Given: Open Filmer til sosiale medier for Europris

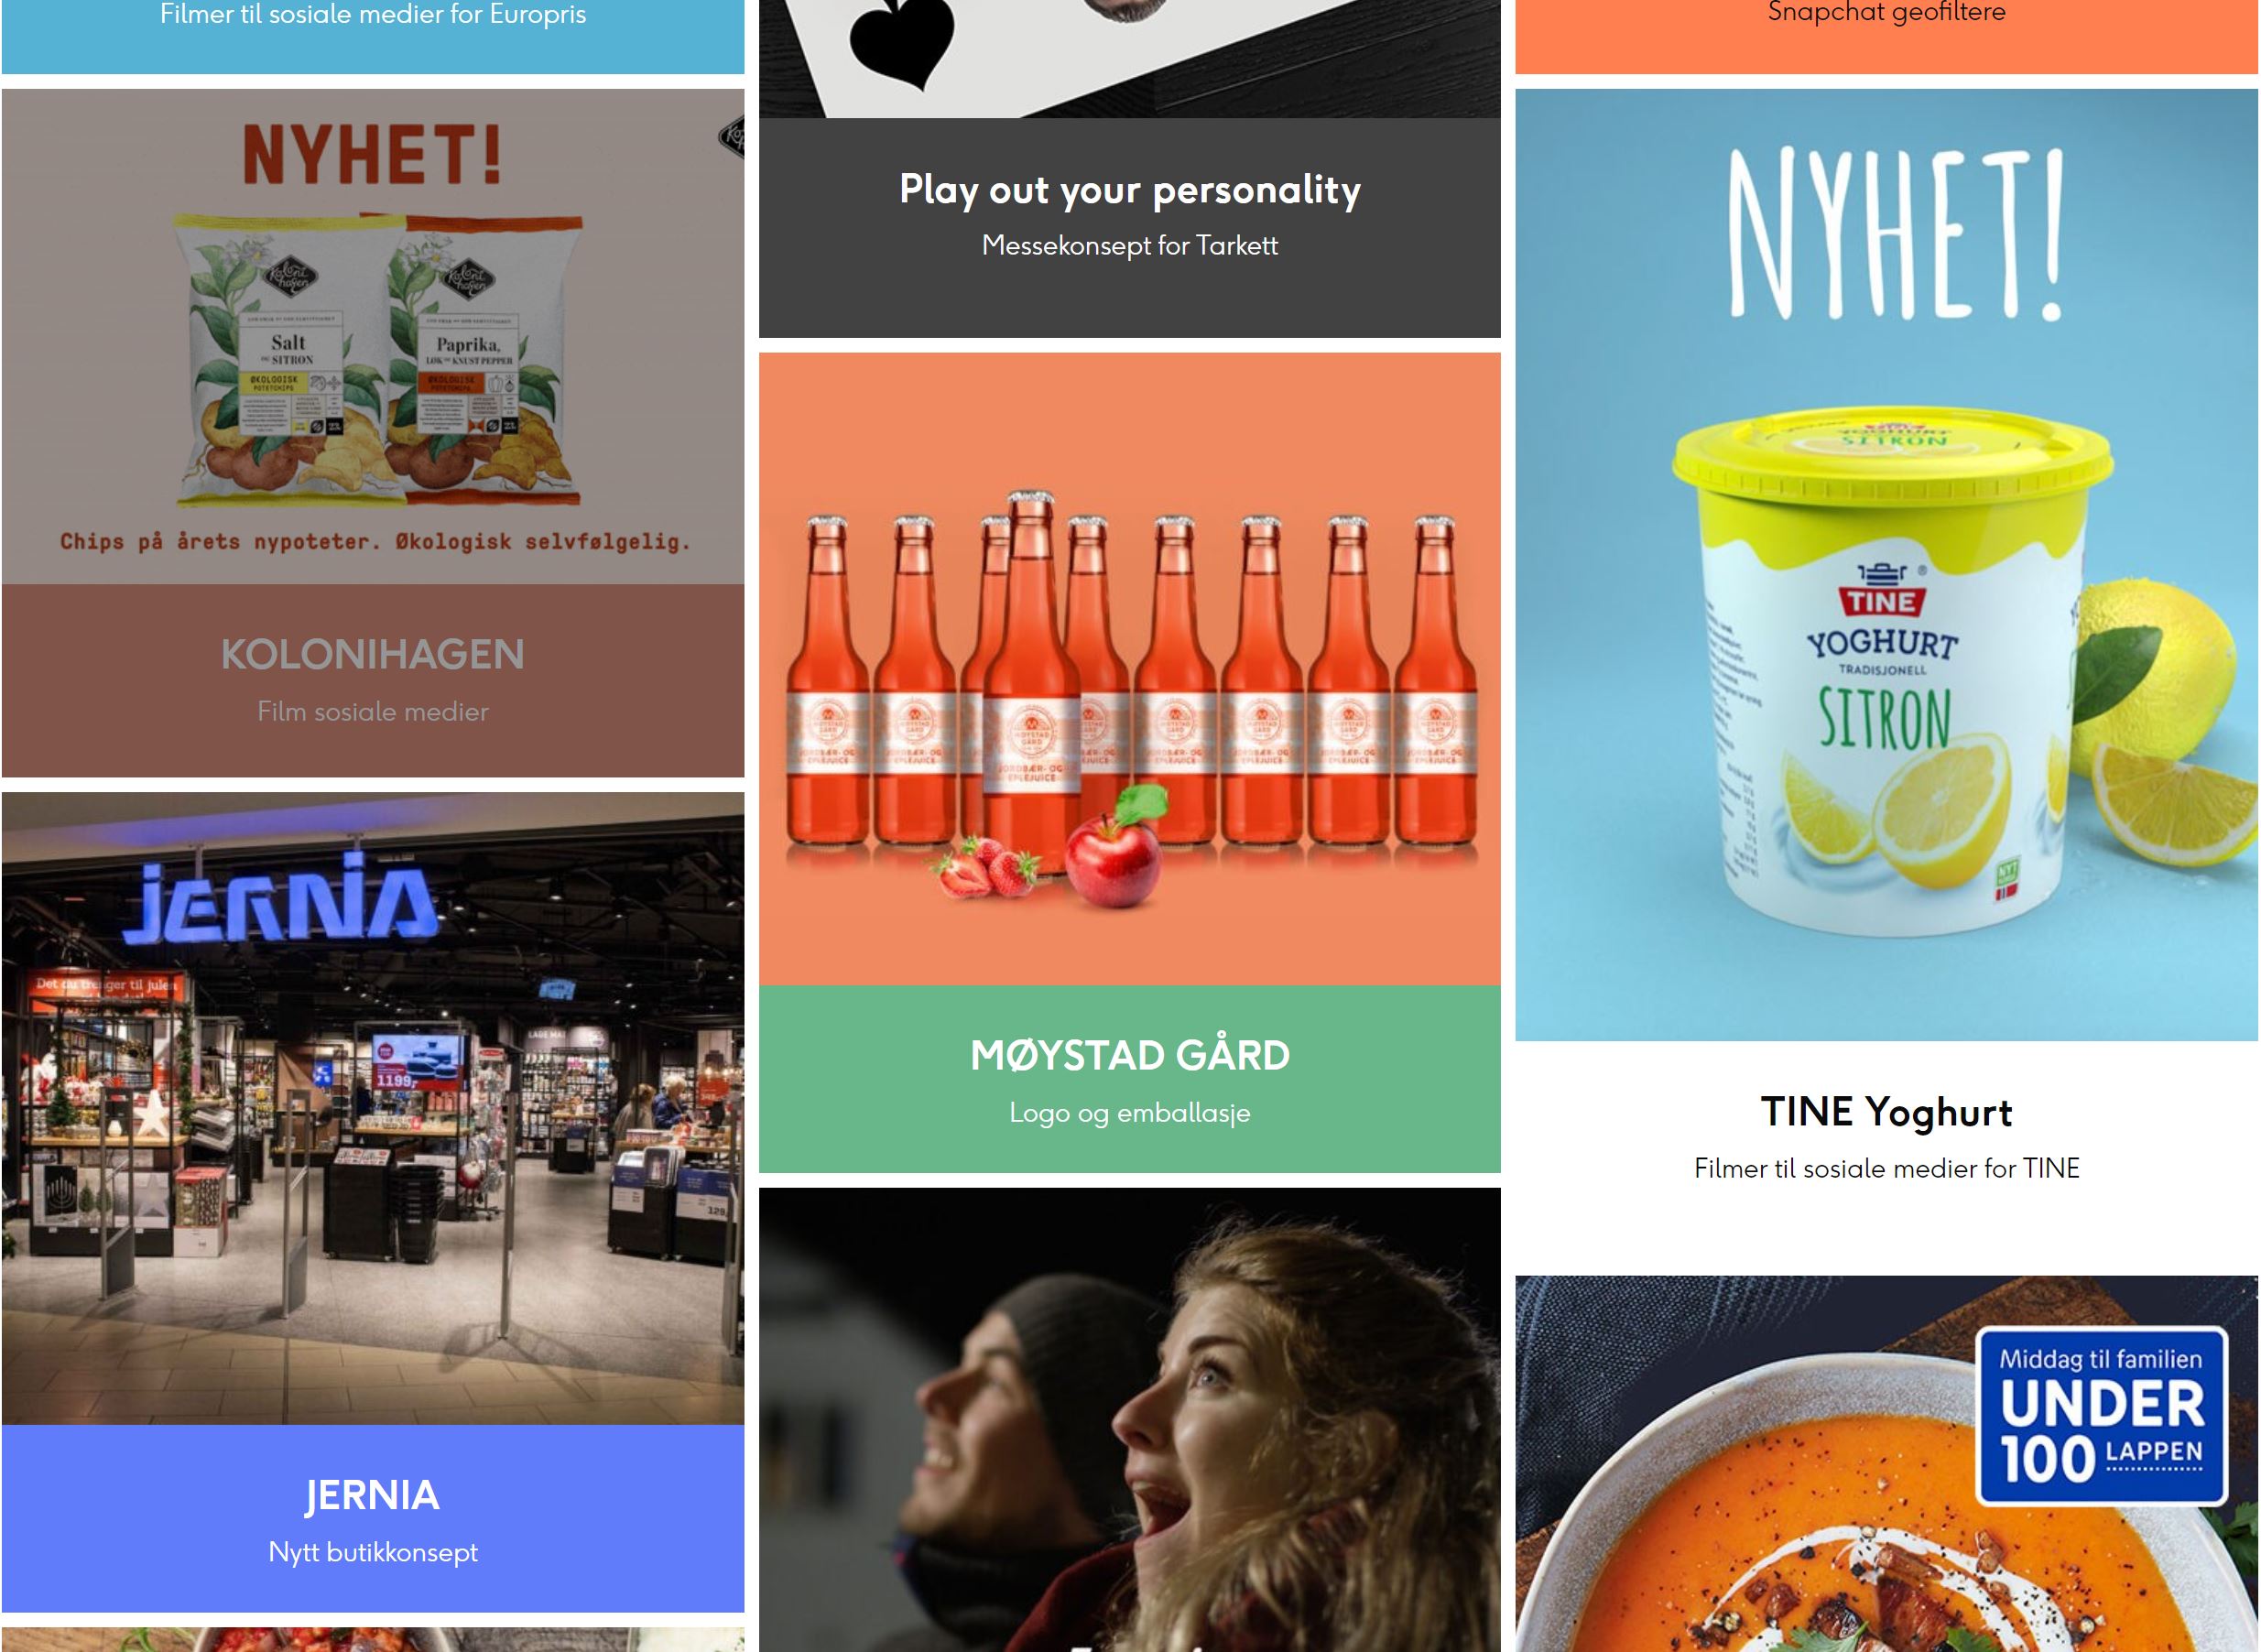Looking at the screenshot, I should point(373,14).
